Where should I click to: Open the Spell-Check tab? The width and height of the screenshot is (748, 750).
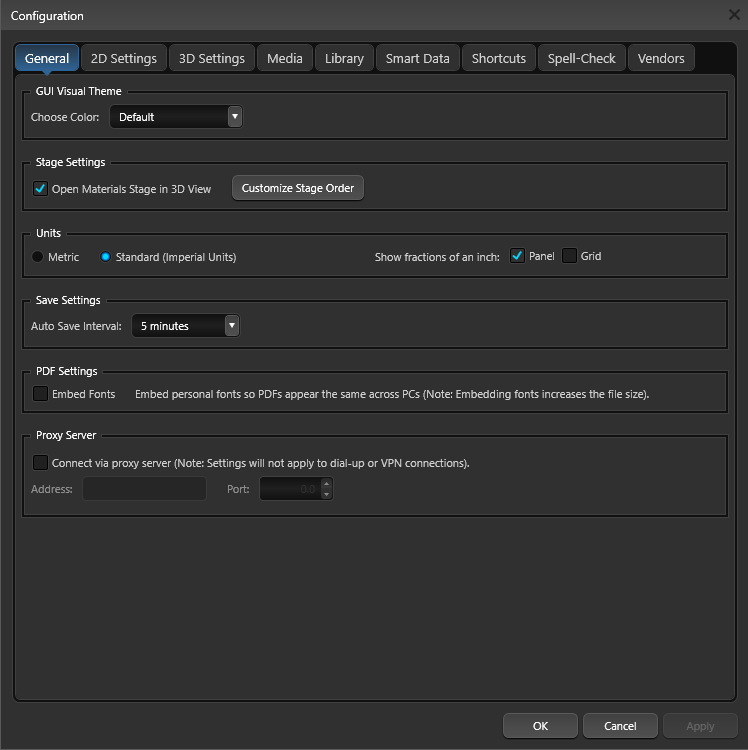tap(582, 58)
